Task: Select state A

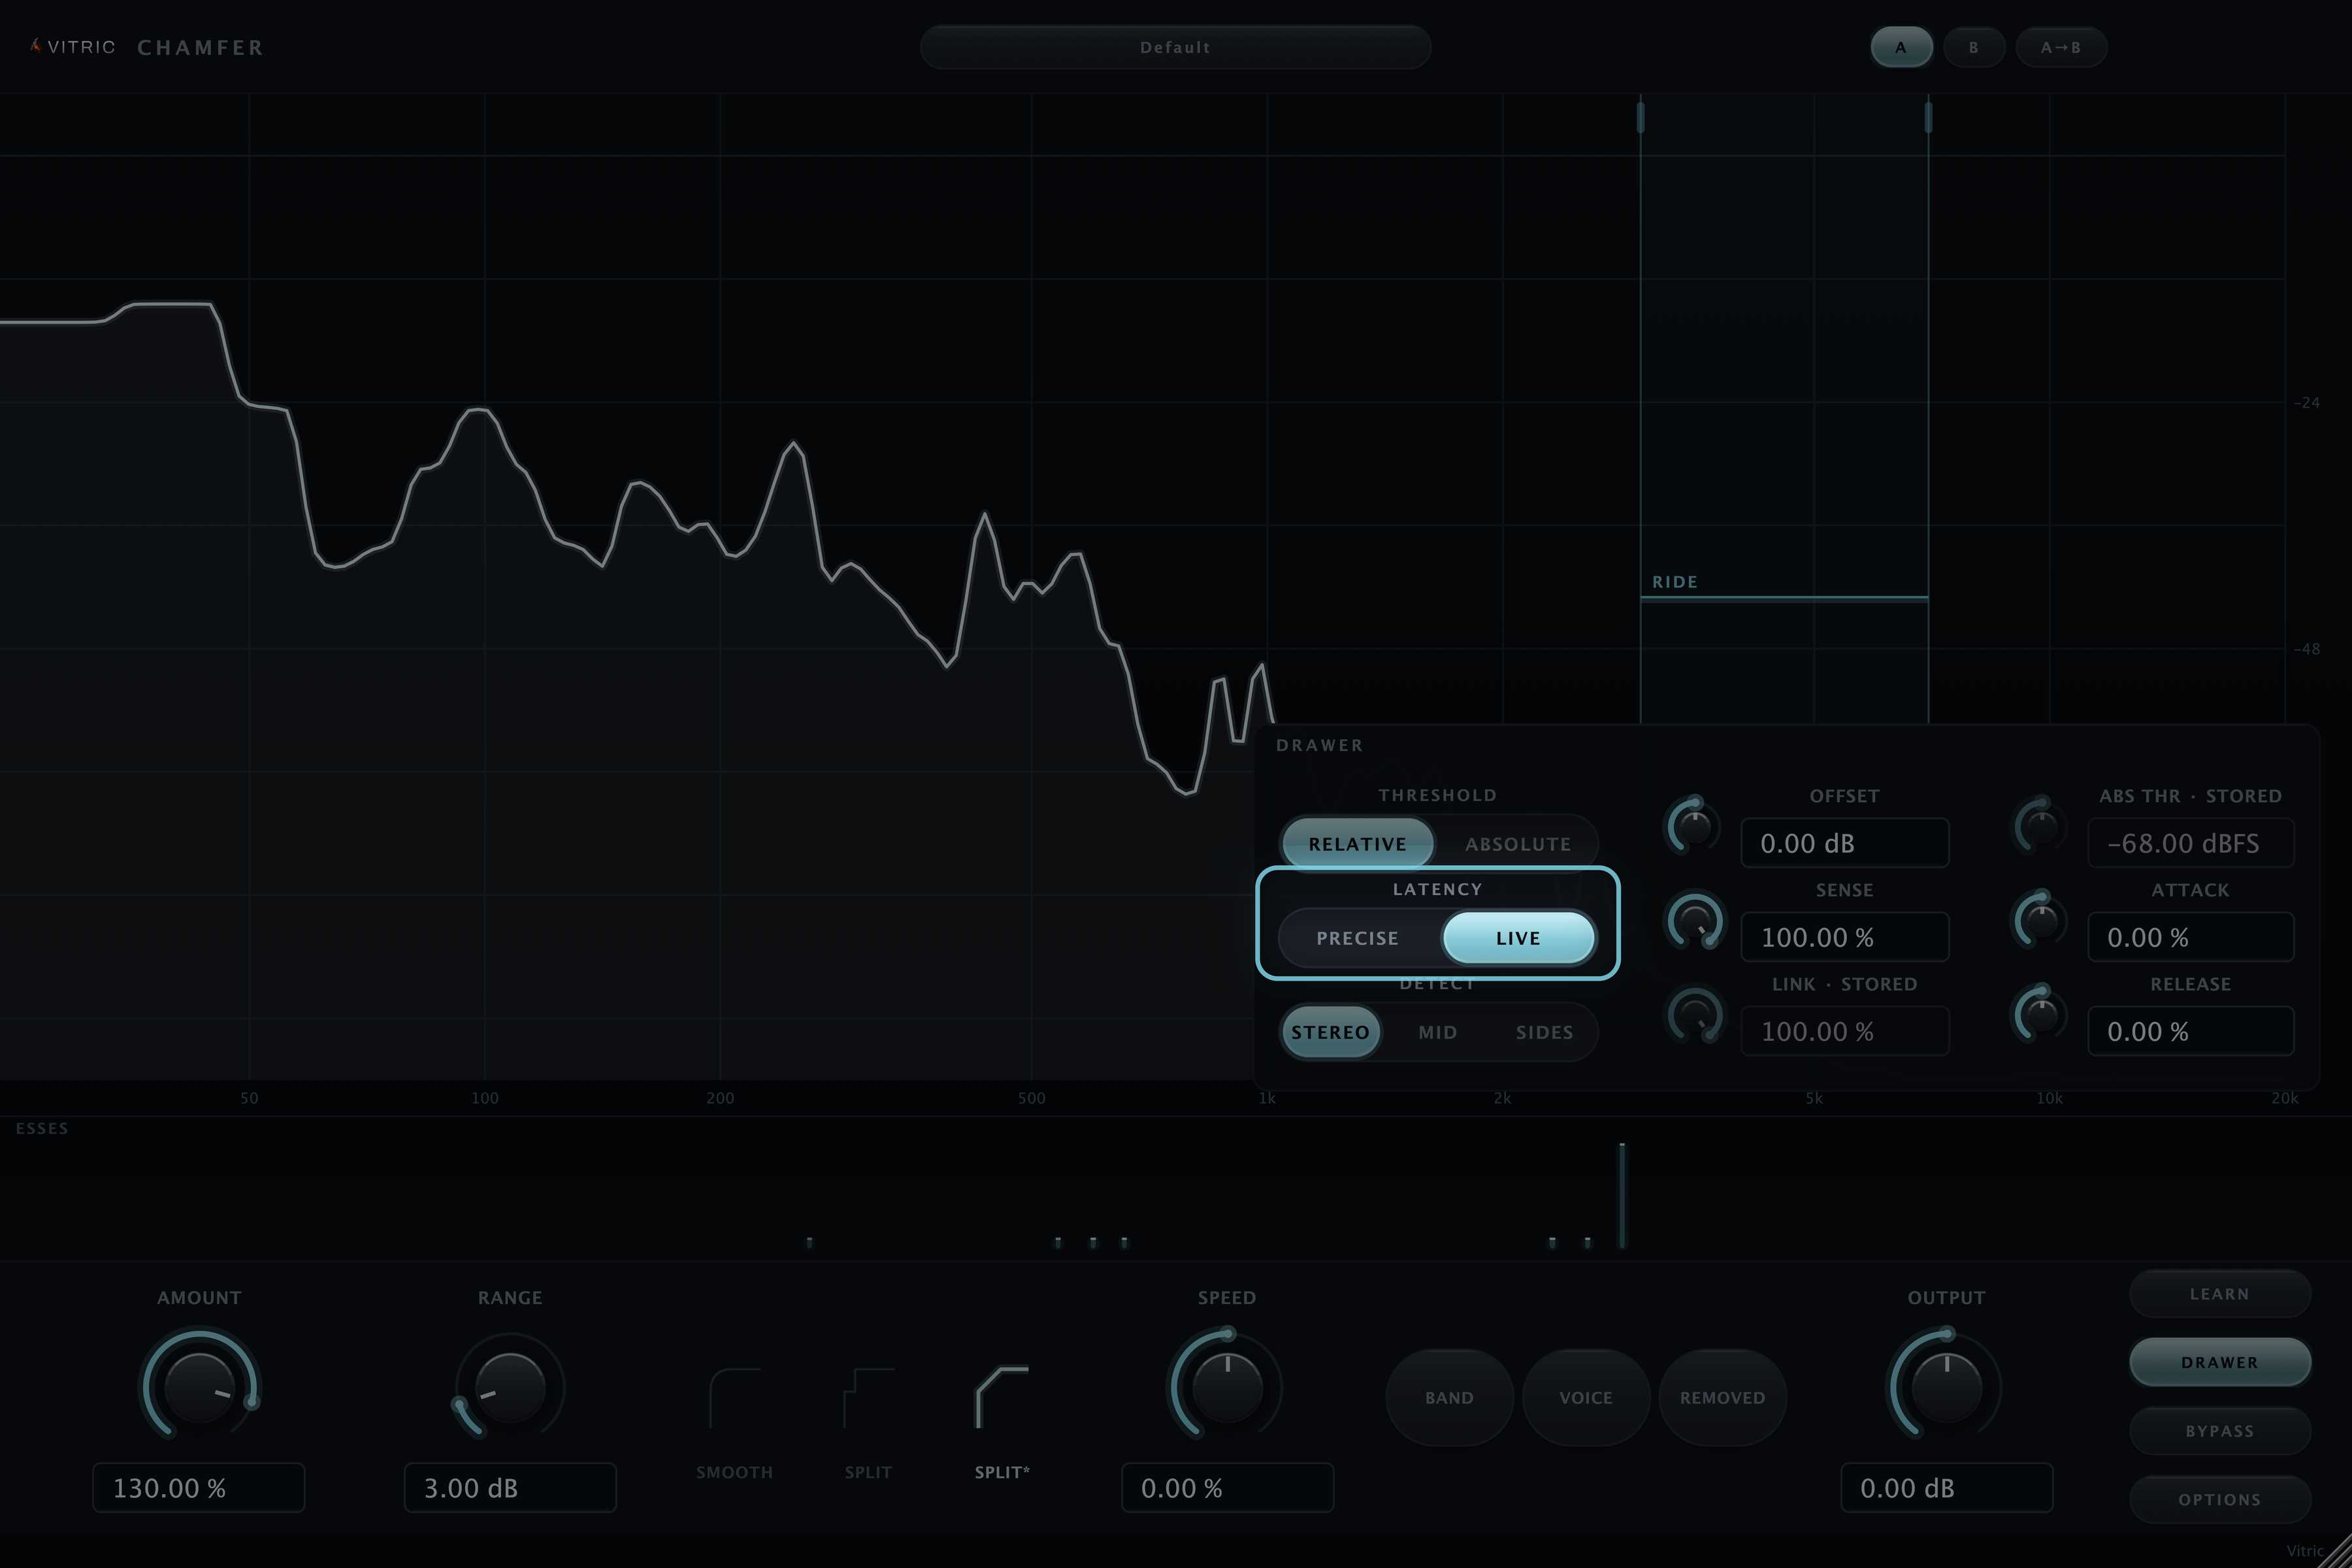Action: [x=1901, y=47]
